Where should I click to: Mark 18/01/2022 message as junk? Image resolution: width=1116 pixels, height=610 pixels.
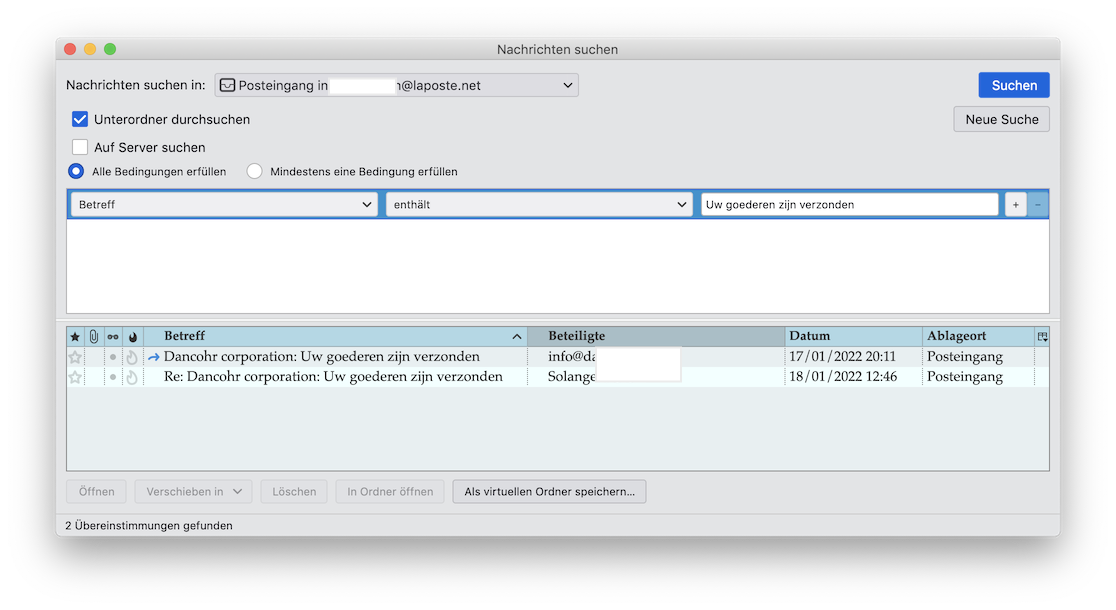click(132, 377)
